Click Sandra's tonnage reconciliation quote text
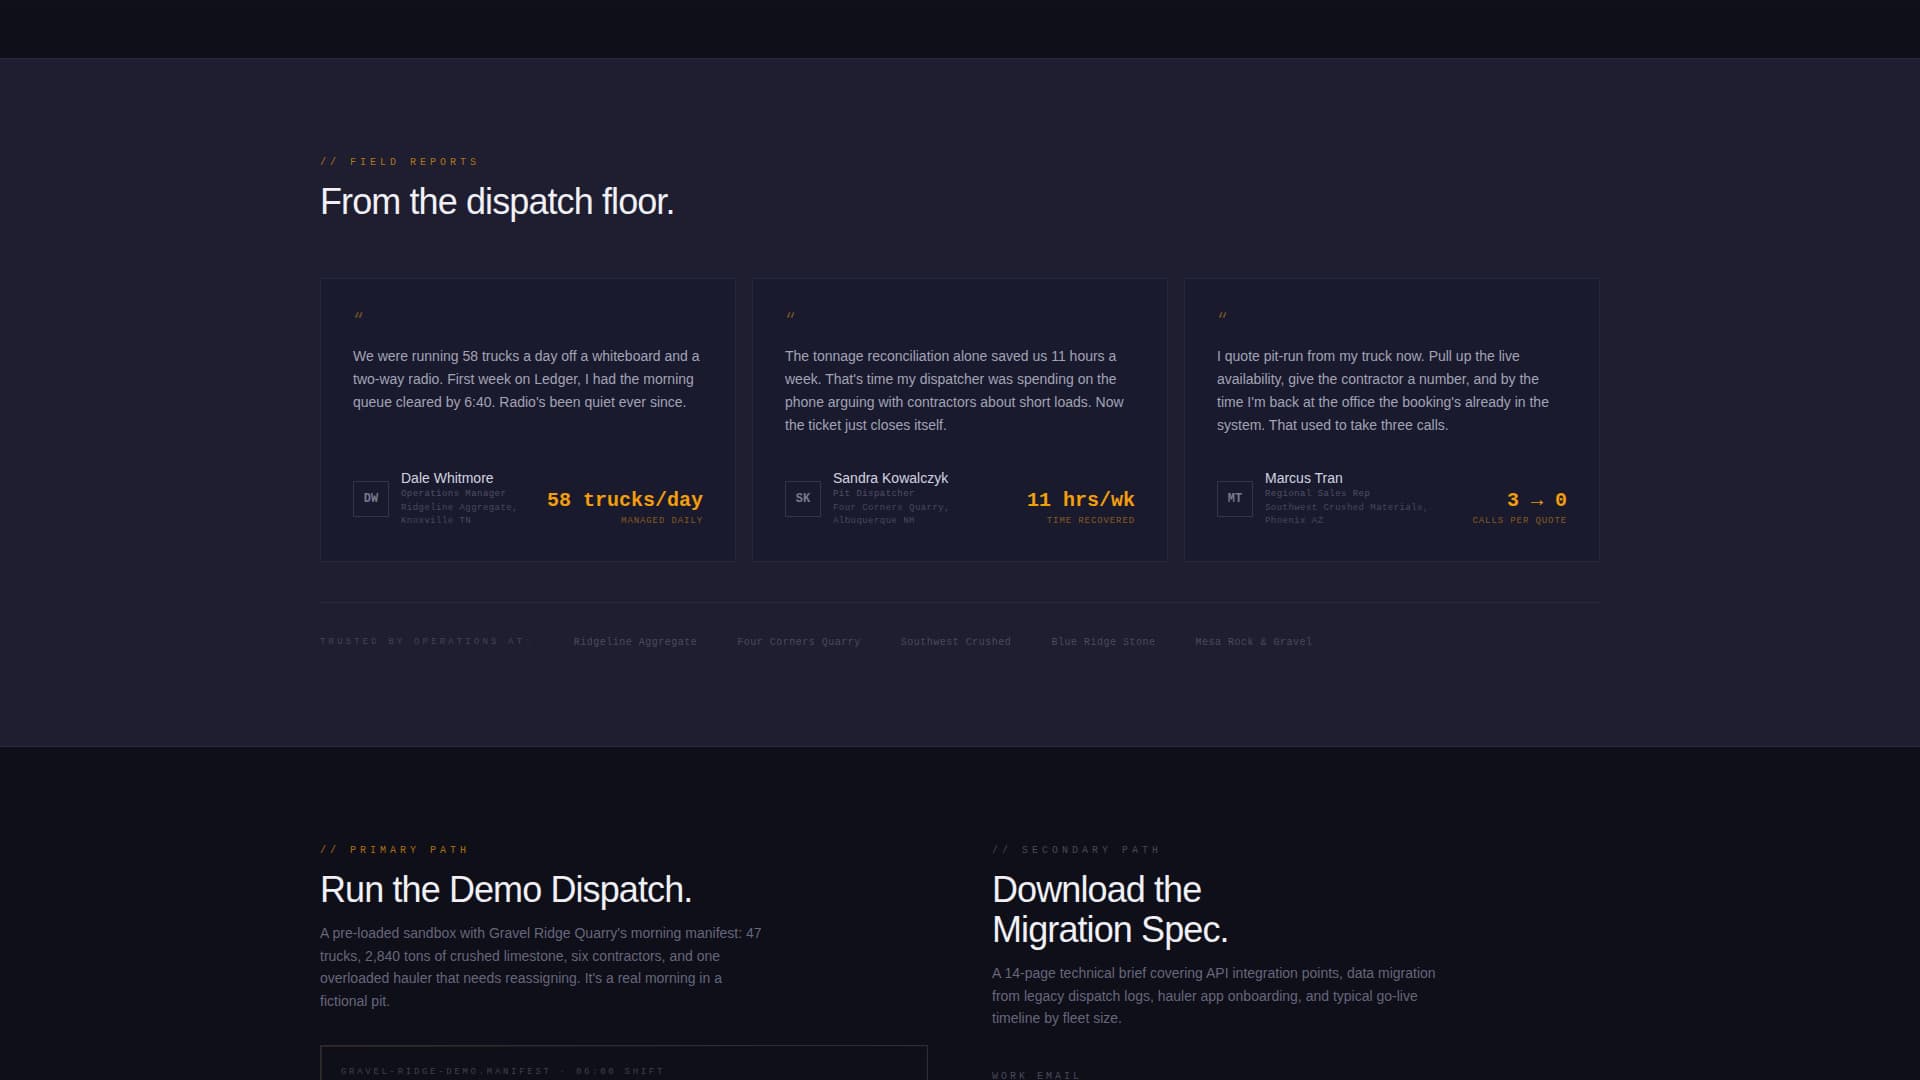This screenshot has height=1080, width=1920. (x=955, y=390)
